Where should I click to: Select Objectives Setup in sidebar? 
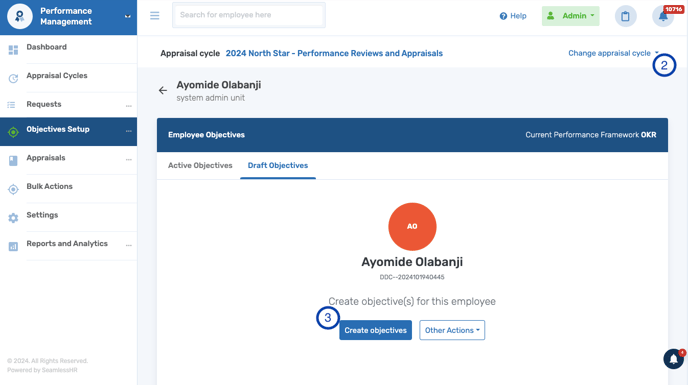[58, 129]
